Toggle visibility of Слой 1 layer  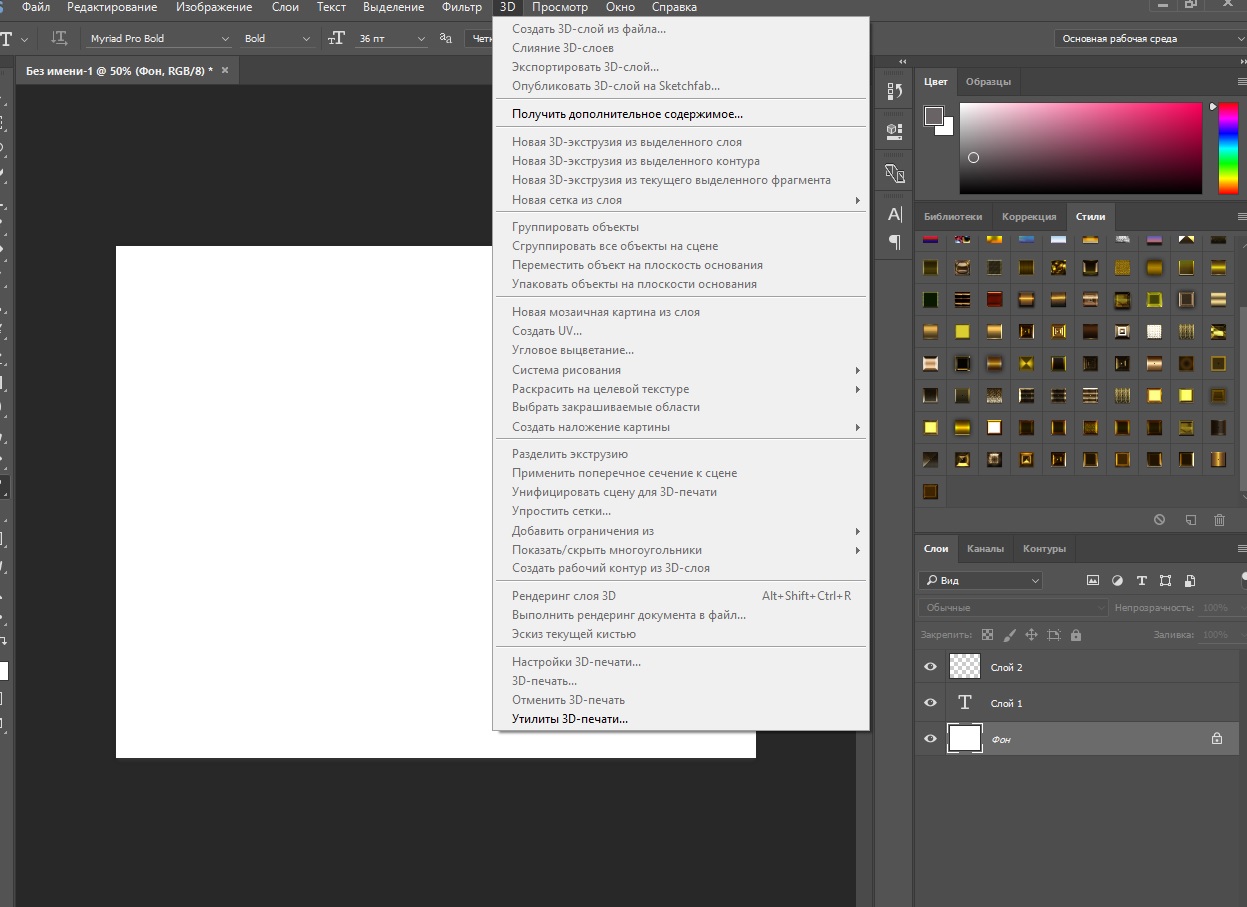930,703
